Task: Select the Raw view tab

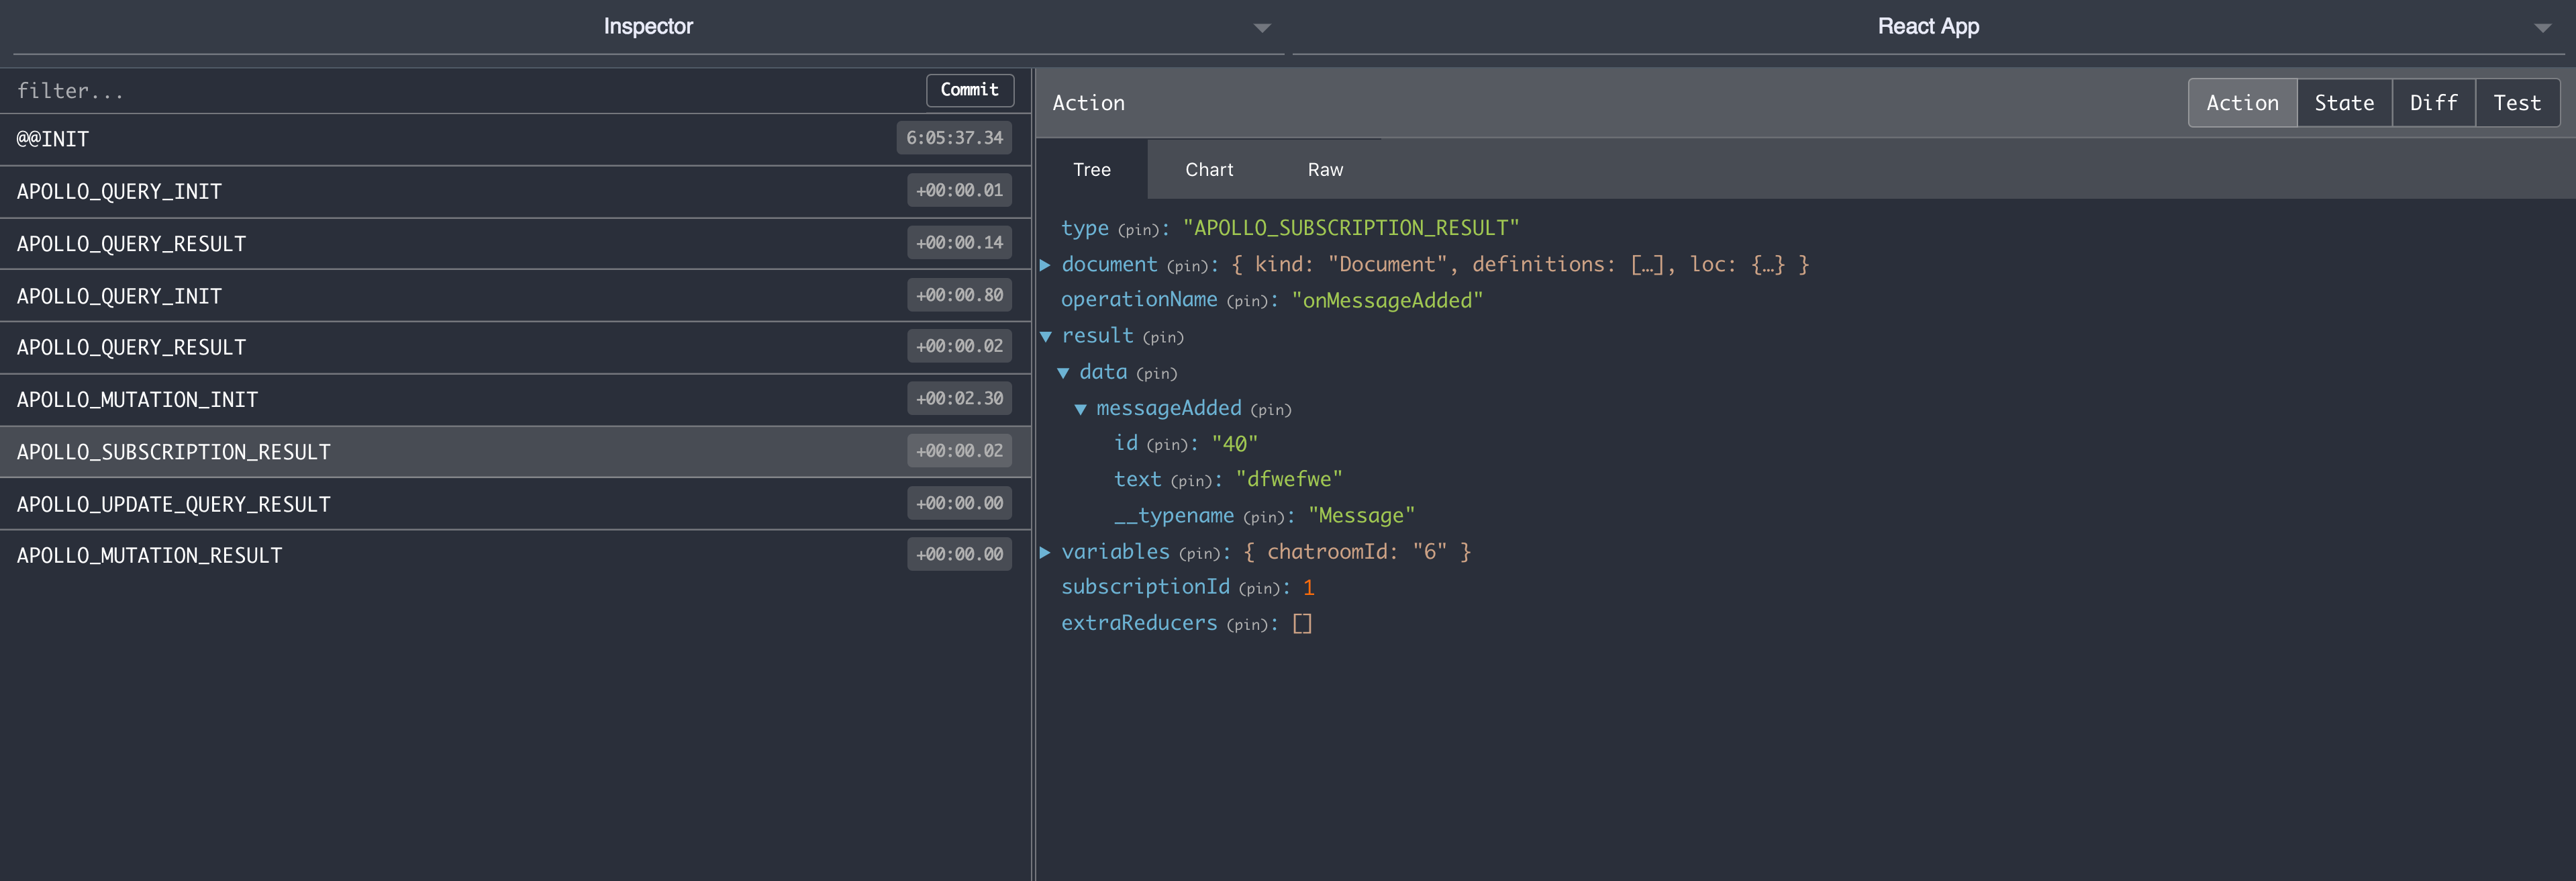Action: [x=1324, y=170]
